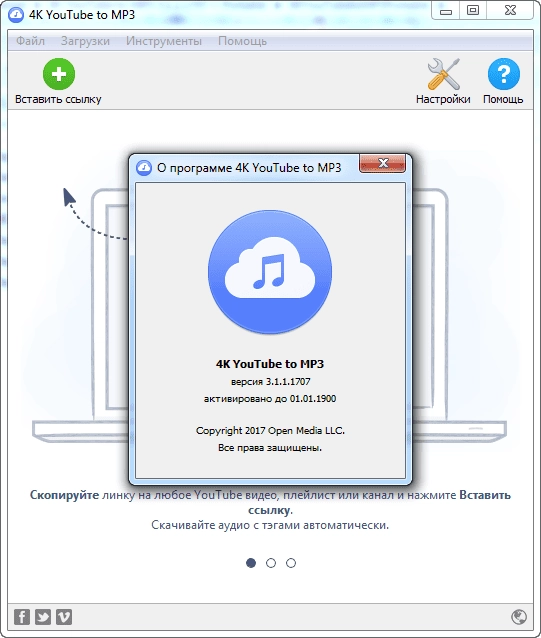Screen dimensions: 541x638
Task: Open the Помощь menu in menu bar
Action: [x=242, y=41]
